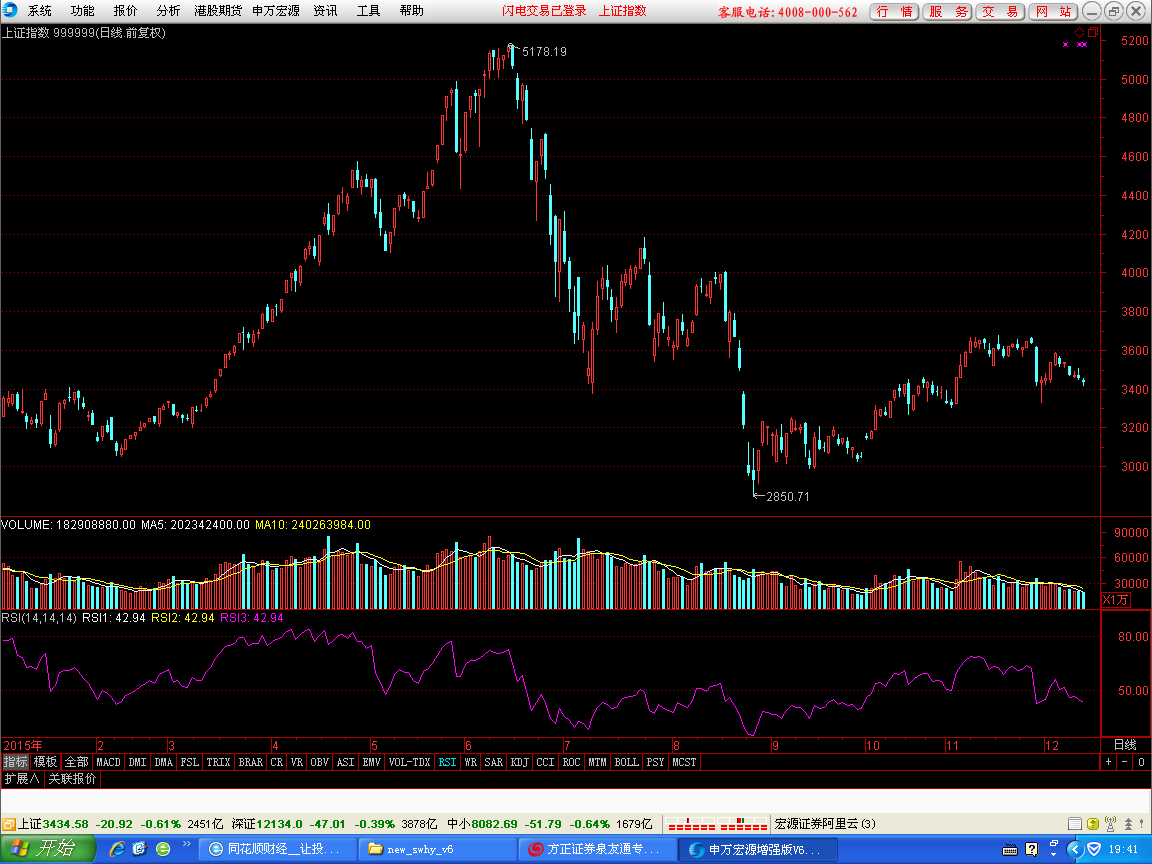Screen dimensions: 1152x864
Task: Open the 帮助 menu
Action: [x=411, y=10]
